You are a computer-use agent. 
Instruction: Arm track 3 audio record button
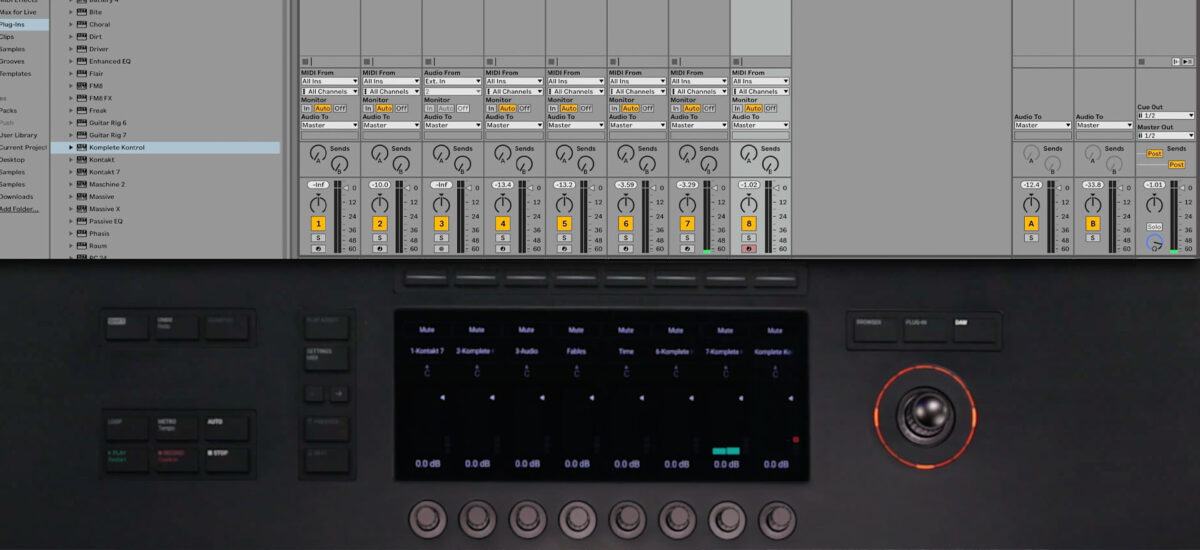(x=441, y=249)
